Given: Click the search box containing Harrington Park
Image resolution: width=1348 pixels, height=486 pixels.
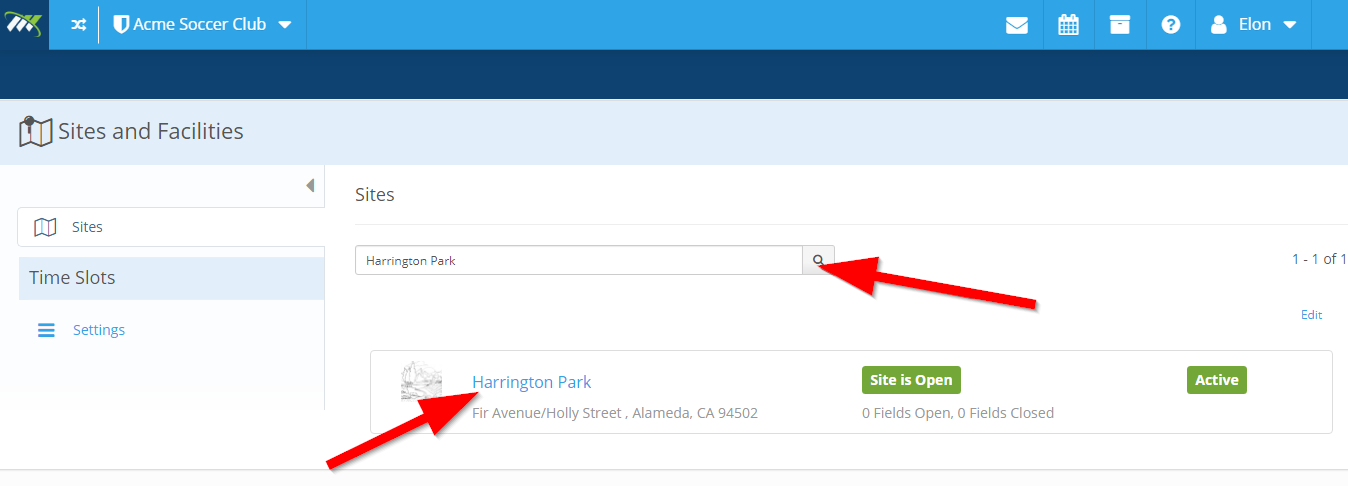Looking at the screenshot, I should coord(579,260).
